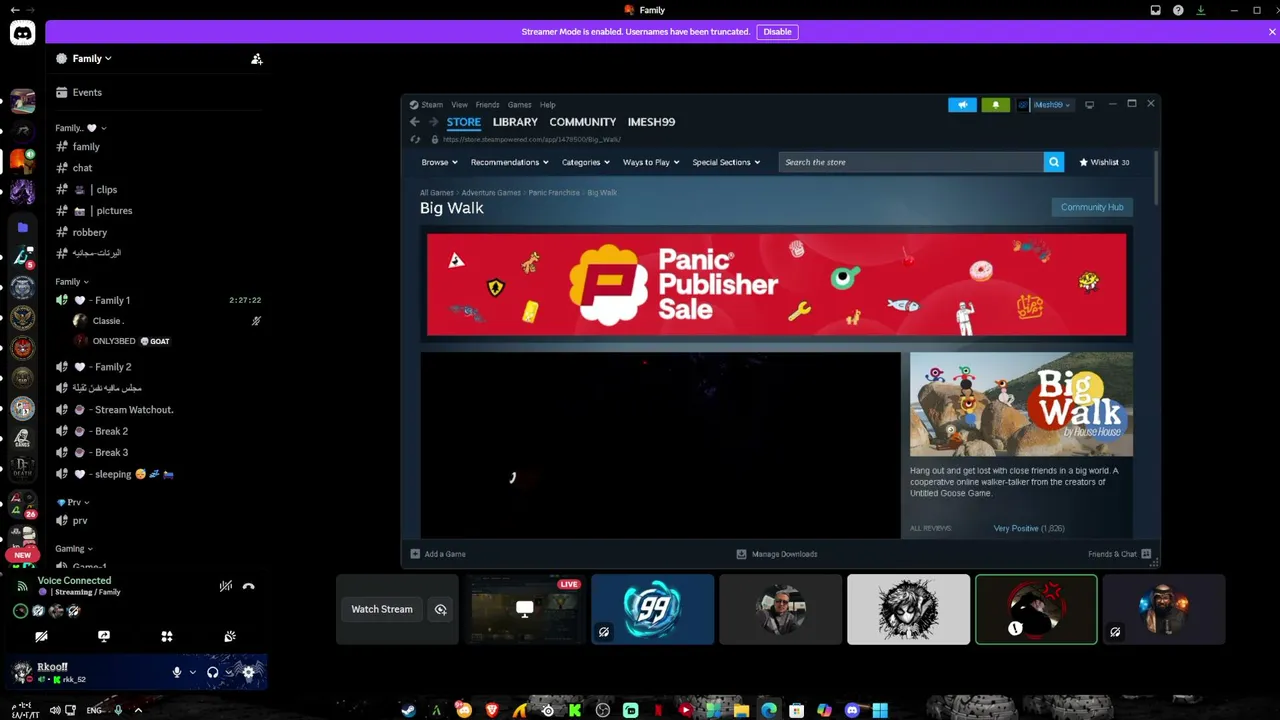This screenshot has height=720, width=1280.
Task: Open the Community Hub button for Big Walk
Action: coord(1092,207)
